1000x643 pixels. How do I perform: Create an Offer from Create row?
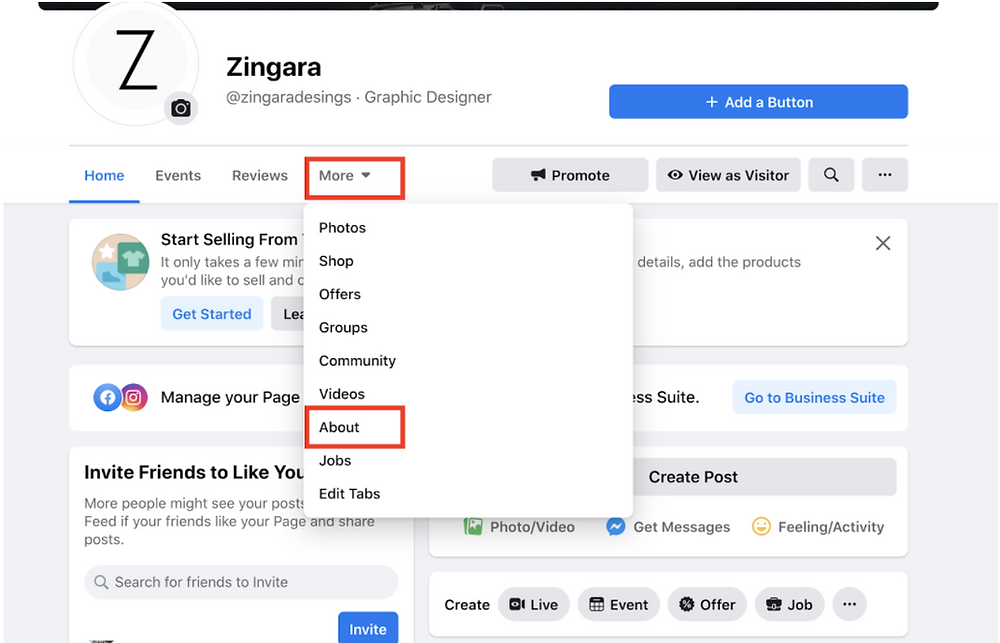(707, 604)
